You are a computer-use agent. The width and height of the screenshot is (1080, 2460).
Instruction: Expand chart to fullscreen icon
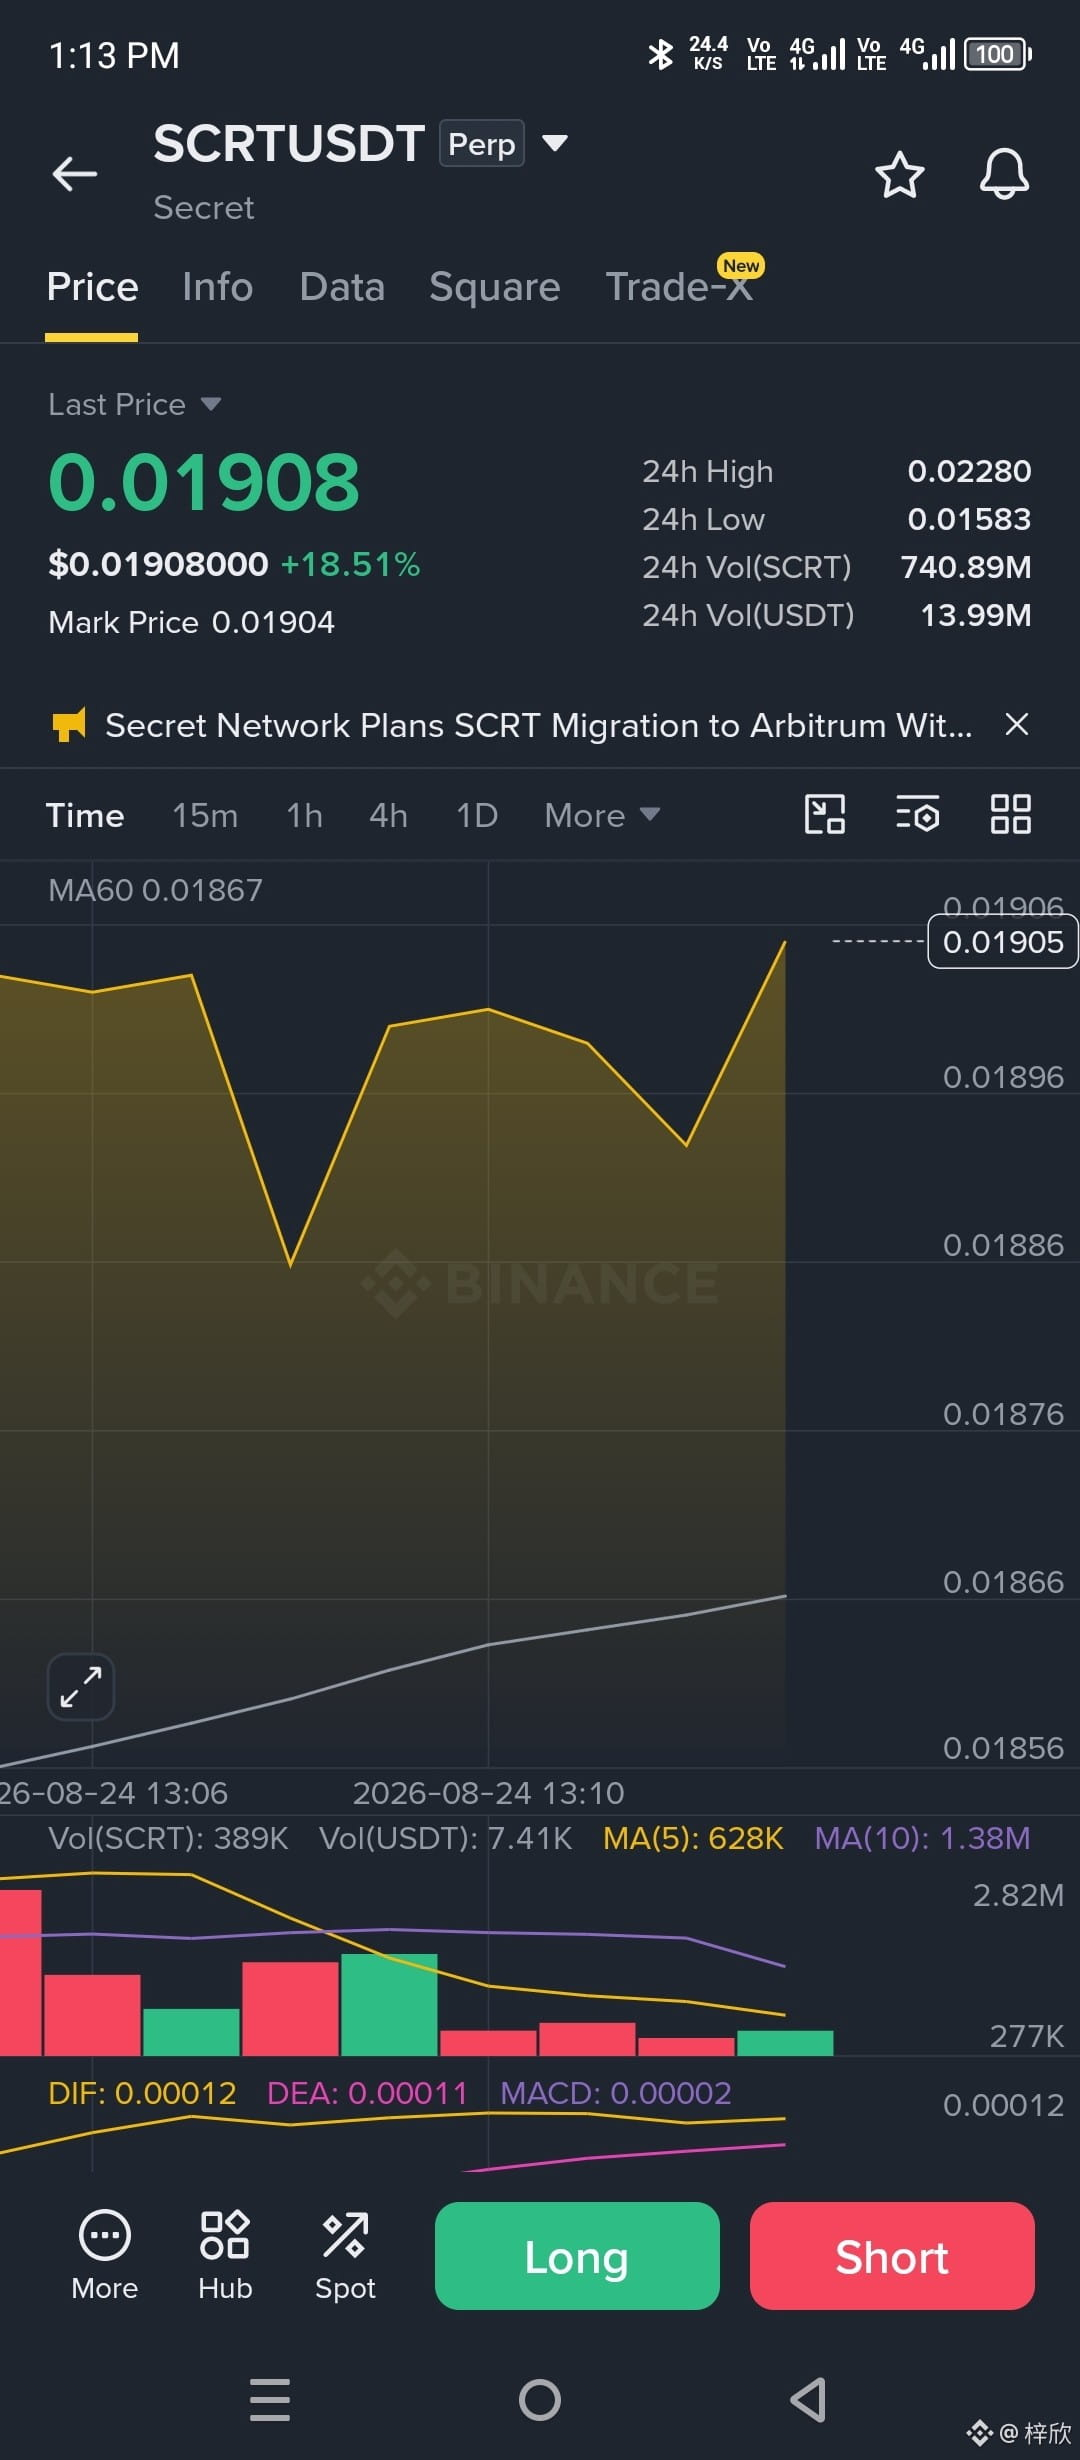[81, 1687]
